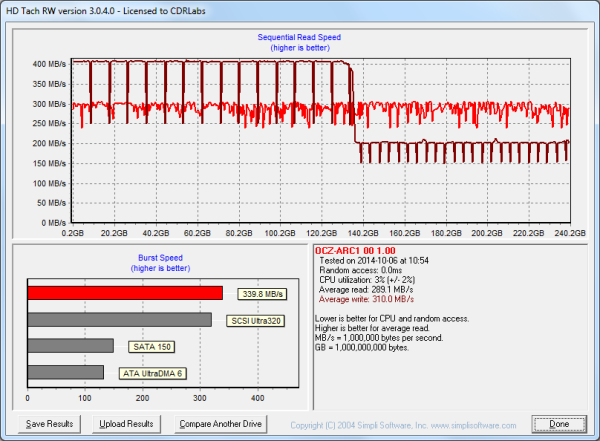Select the 339.8 MB/s burst label

pos(264,294)
